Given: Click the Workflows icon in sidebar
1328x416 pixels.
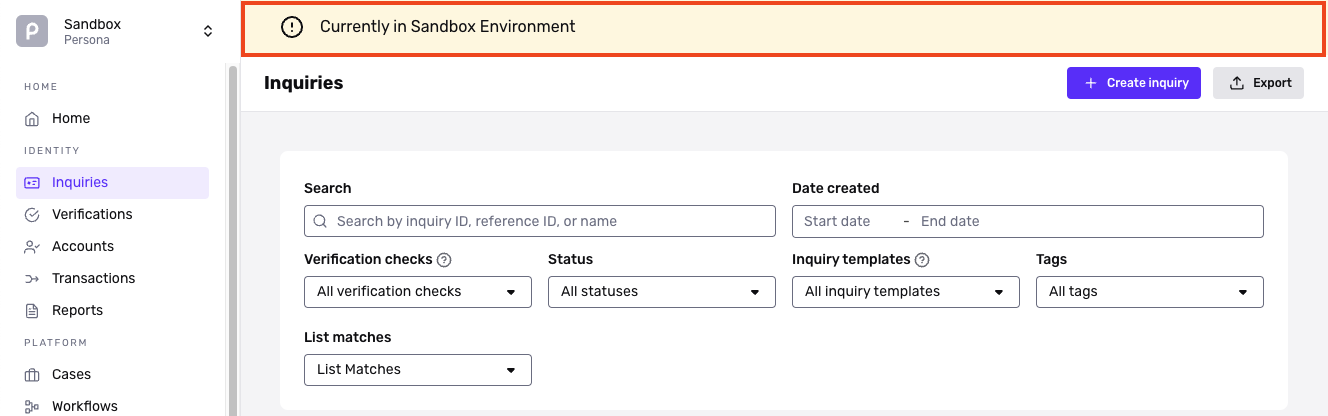Looking at the screenshot, I should coord(32,406).
